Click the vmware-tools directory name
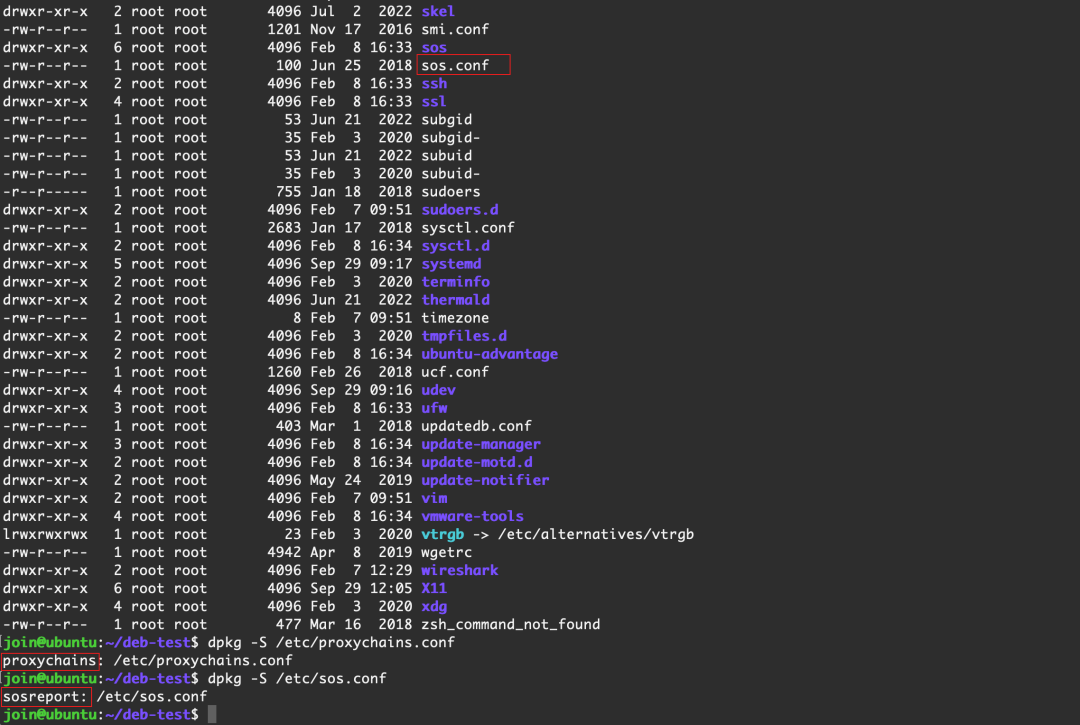The width and height of the screenshot is (1080, 725). [x=472, y=516]
